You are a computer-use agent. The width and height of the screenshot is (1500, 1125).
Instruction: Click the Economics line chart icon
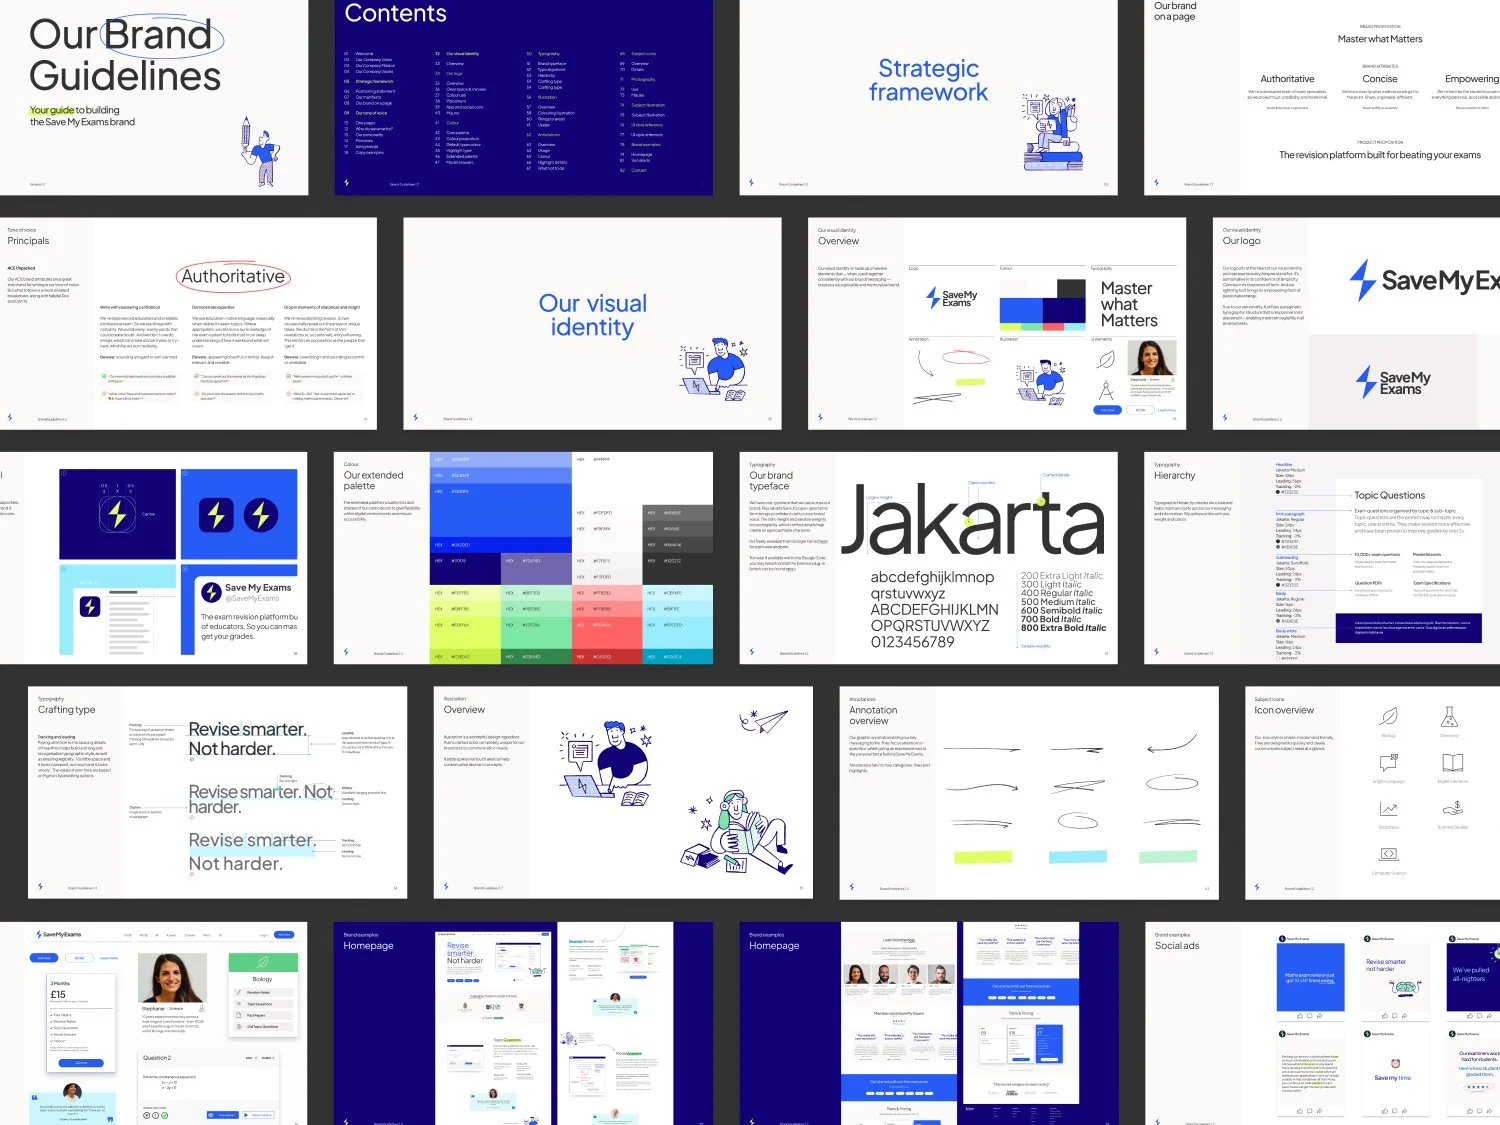pyautogui.click(x=1388, y=809)
